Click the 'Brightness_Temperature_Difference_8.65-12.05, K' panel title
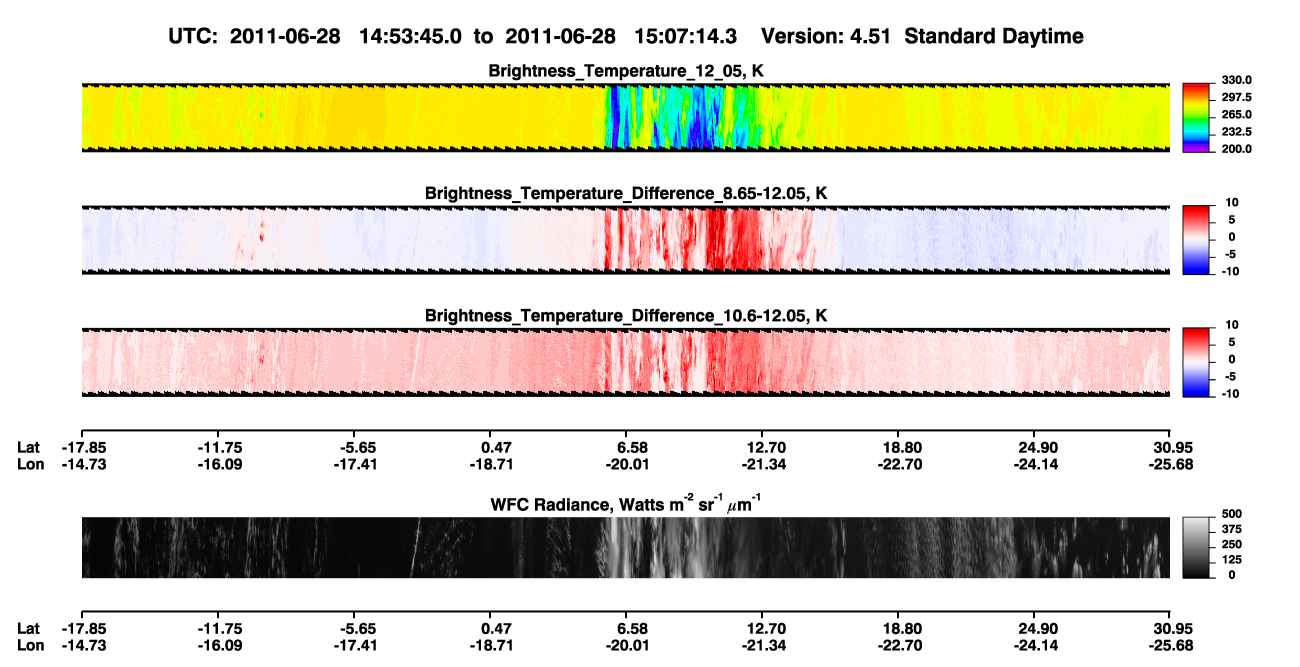The width and height of the screenshot is (1300, 667). pos(626,193)
